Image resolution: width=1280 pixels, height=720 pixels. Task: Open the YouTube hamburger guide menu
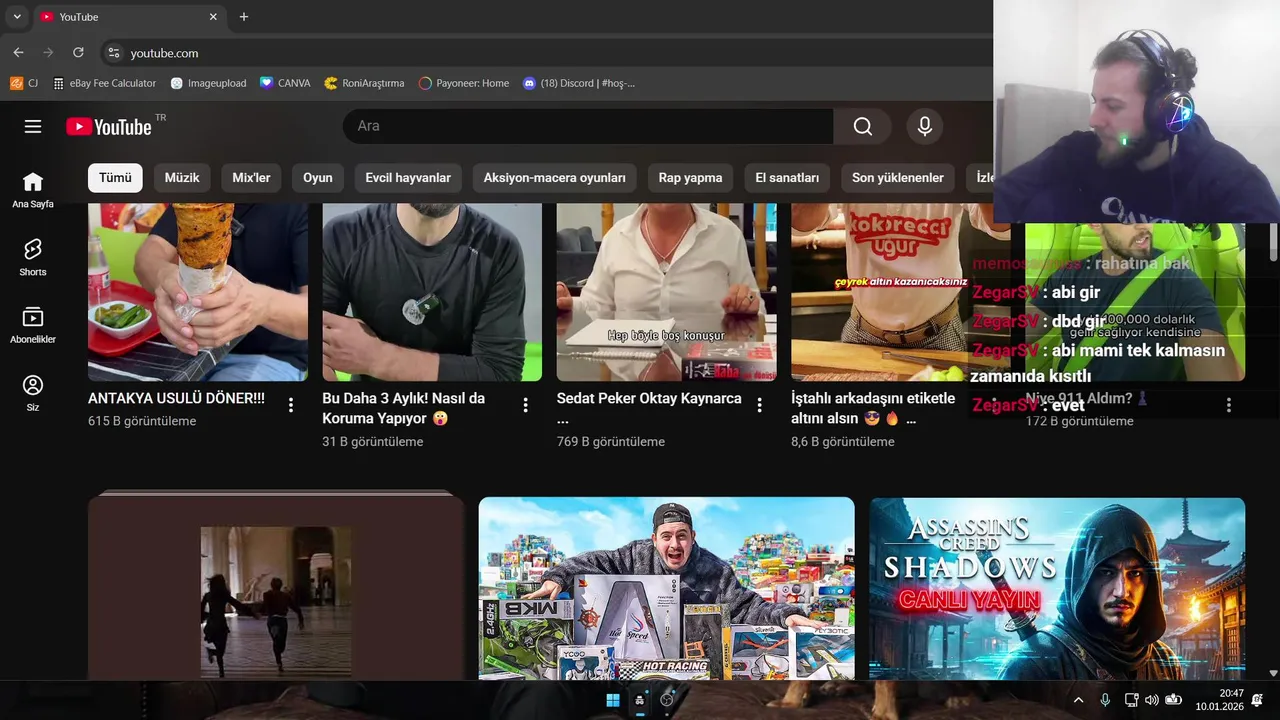pos(33,126)
